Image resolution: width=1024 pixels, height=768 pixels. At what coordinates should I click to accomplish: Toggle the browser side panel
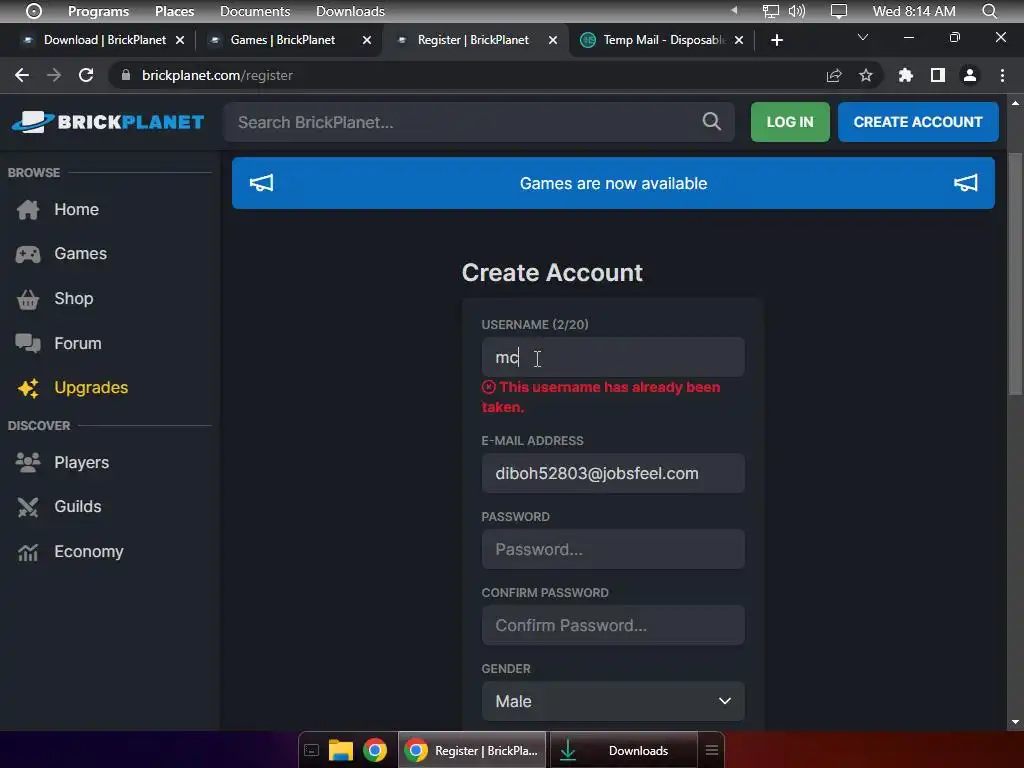[x=938, y=75]
